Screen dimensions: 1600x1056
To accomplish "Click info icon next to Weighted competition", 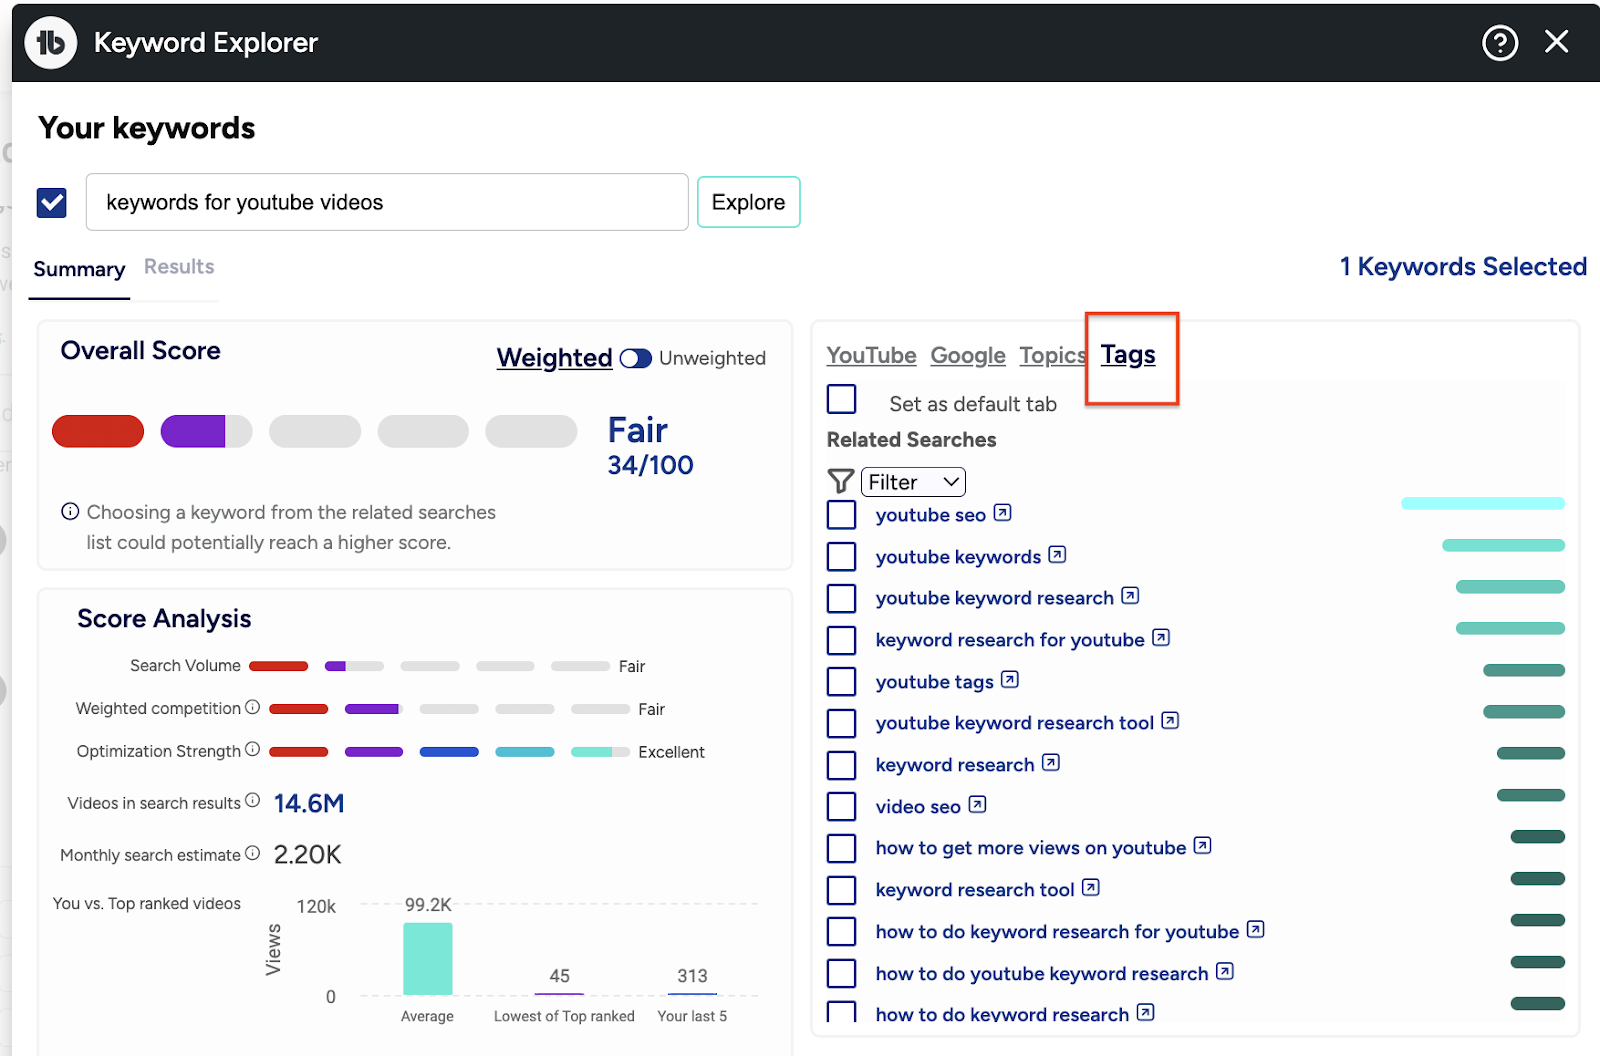I will click(253, 707).
